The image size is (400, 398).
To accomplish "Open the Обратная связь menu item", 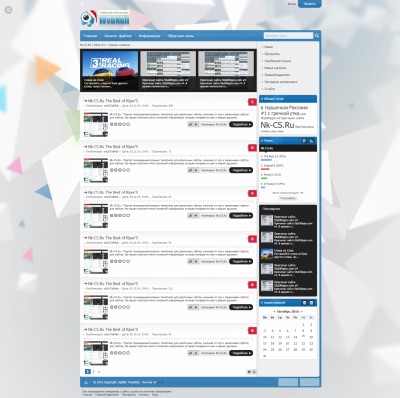I will (181, 36).
